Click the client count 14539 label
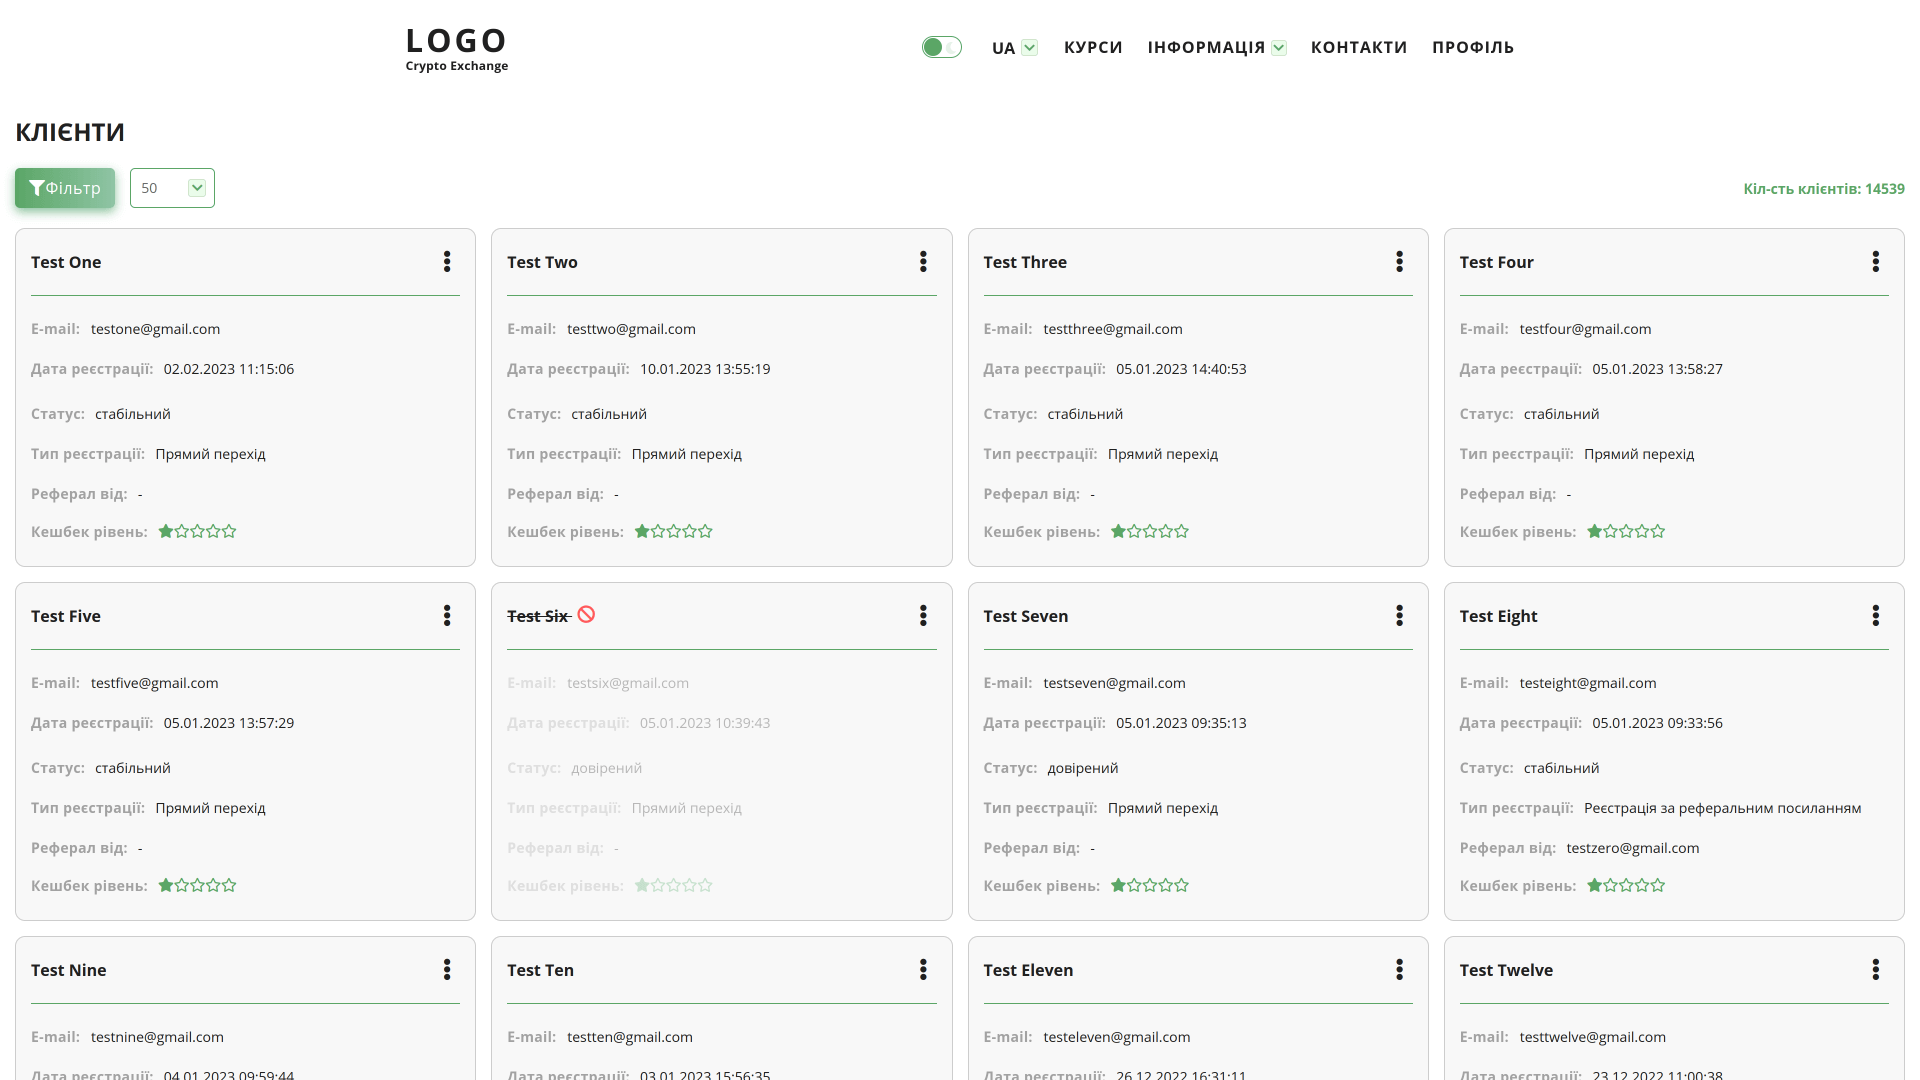Screen dimensions: 1920x1080 click(x=1824, y=189)
